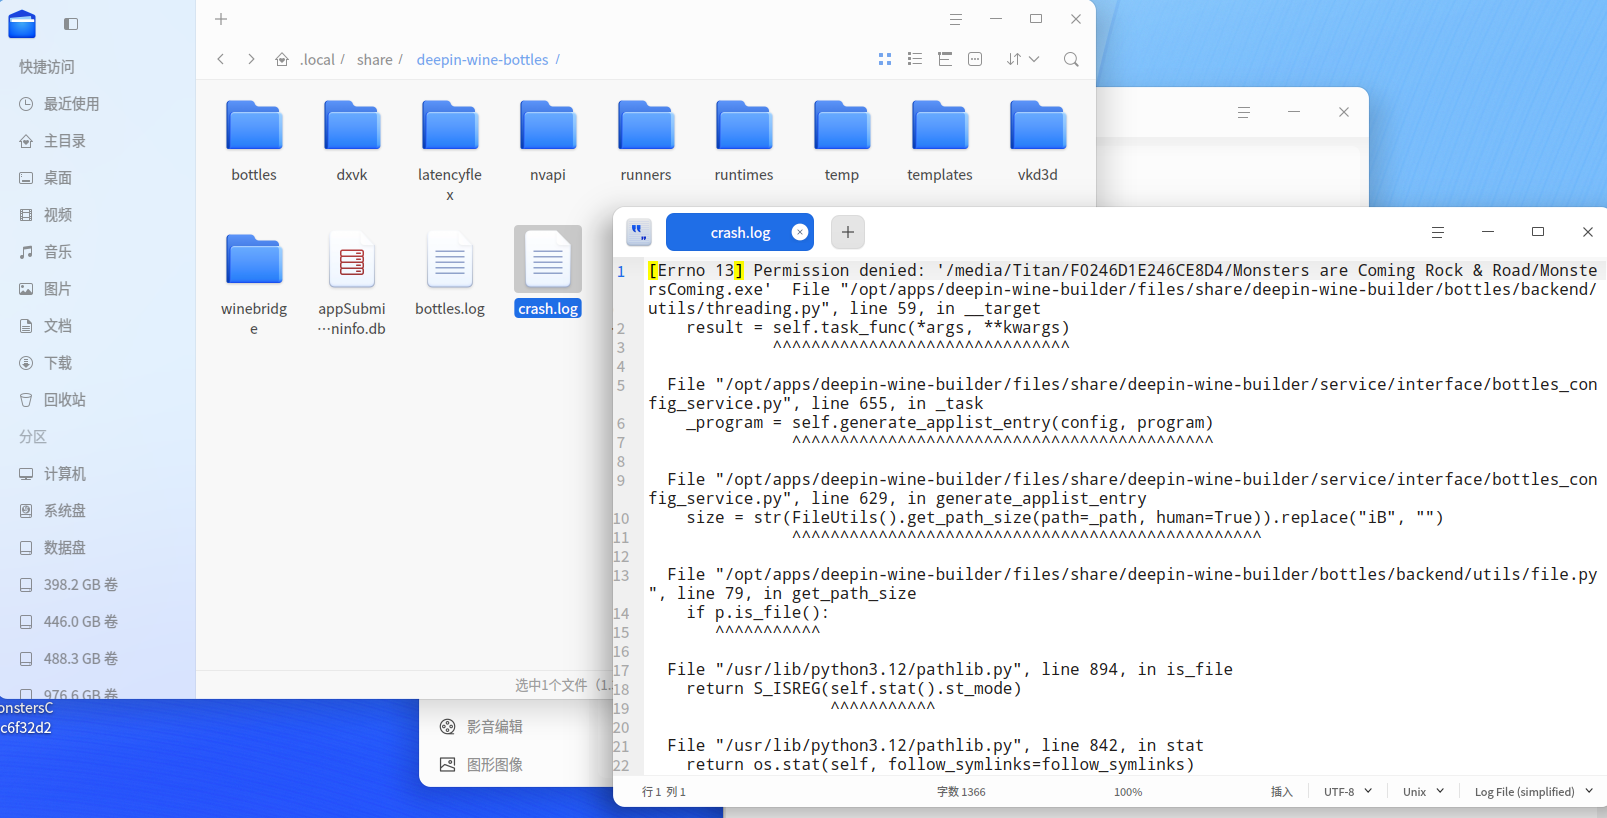
Task: Navigate to share in the breadcrumb
Action: [374, 60]
